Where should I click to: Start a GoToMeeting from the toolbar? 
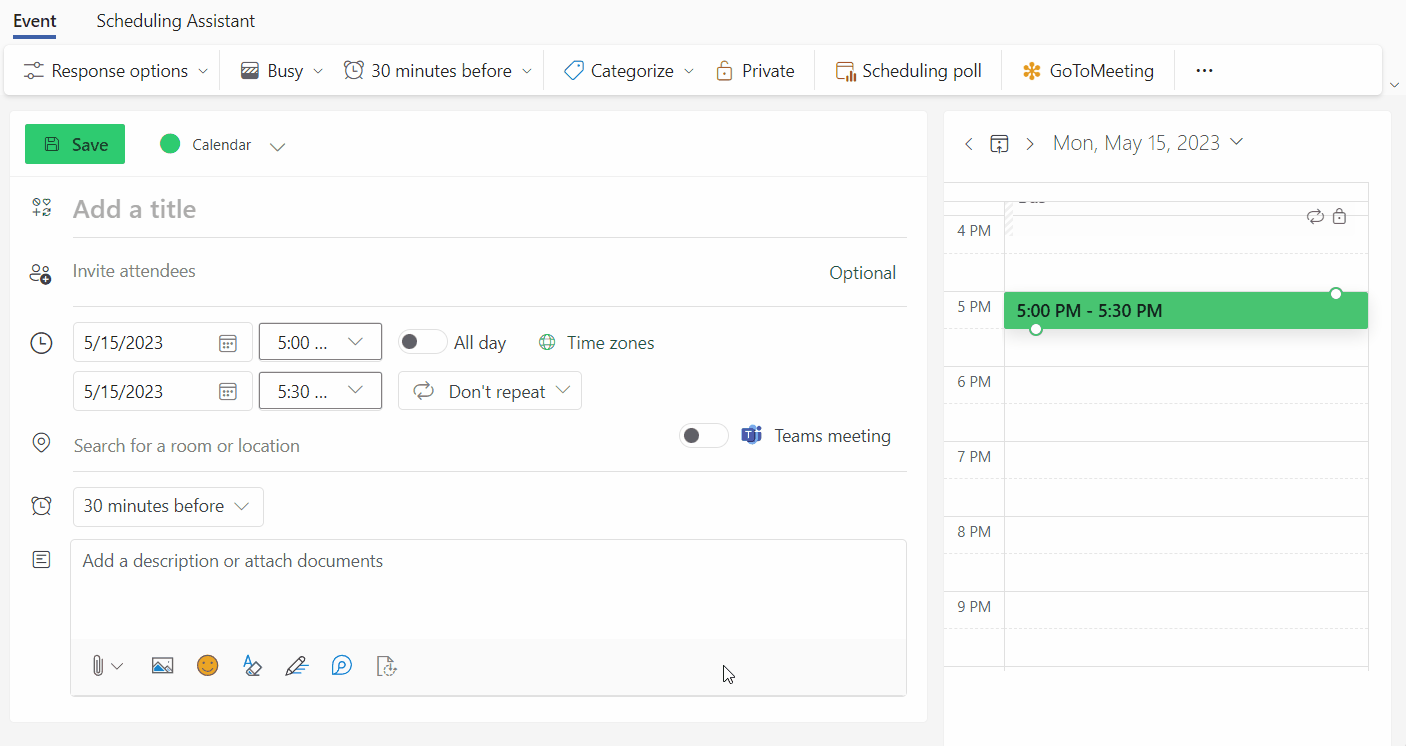point(1087,70)
